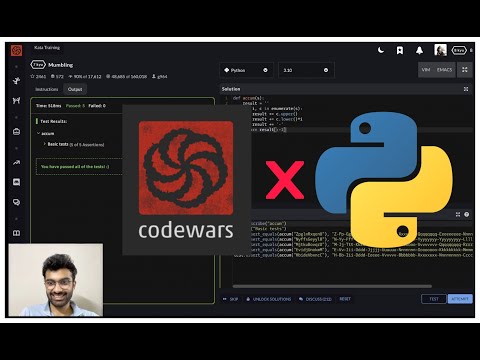
Task: Click the Test Results heading
Action: click(53, 121)
